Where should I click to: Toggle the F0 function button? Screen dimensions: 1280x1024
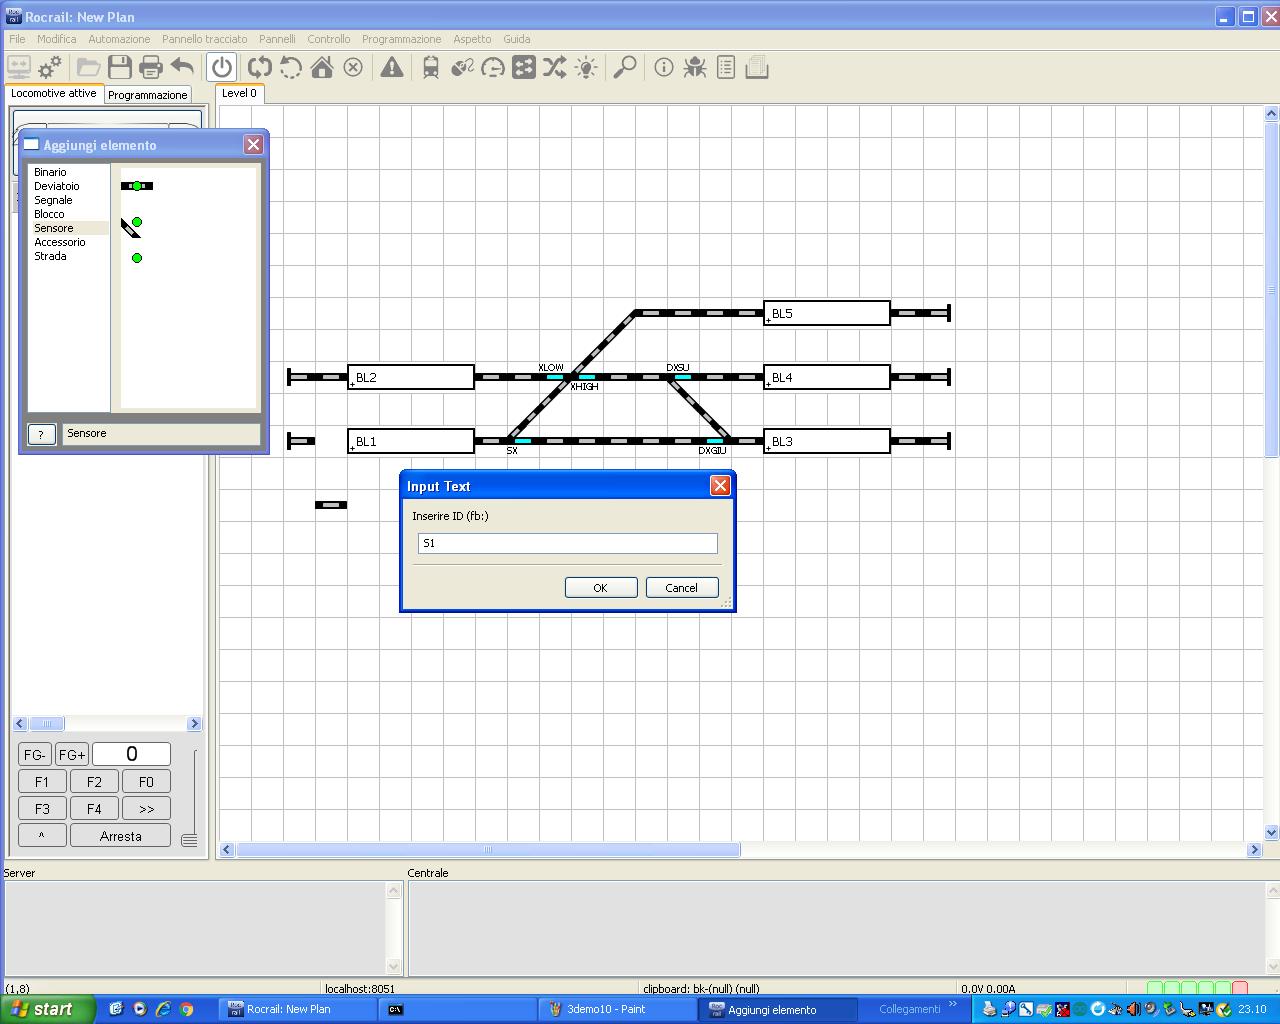click(146, 782)
